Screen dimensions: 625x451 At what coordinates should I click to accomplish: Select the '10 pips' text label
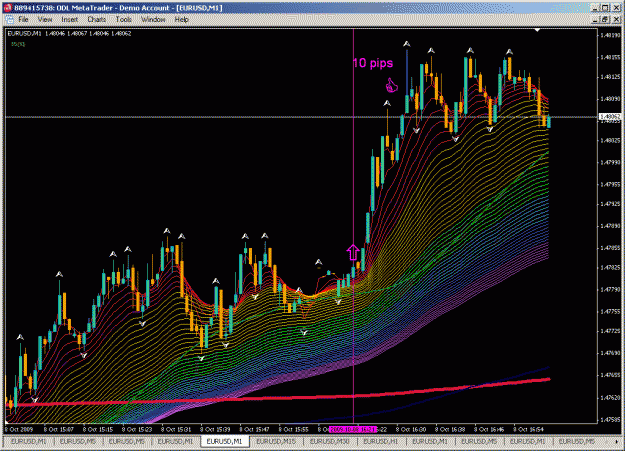373,63
